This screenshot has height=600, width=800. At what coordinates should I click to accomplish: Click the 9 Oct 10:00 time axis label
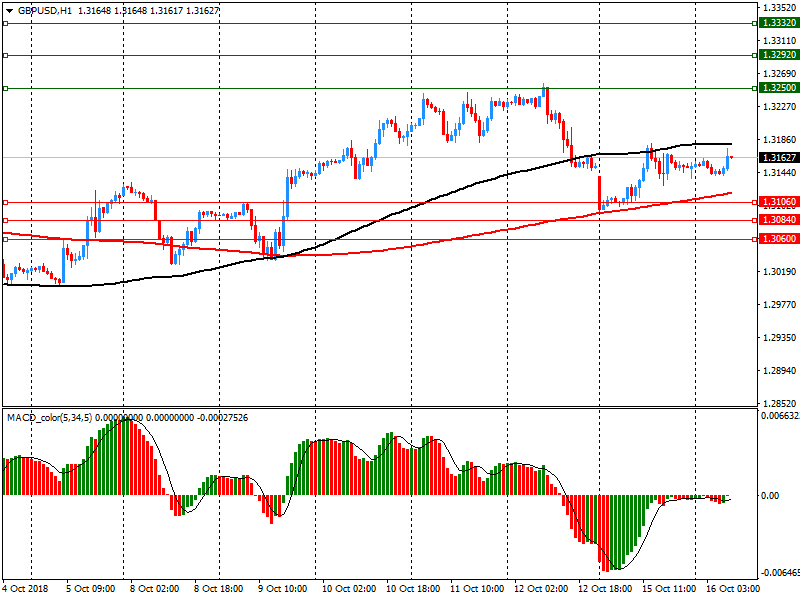283,589
